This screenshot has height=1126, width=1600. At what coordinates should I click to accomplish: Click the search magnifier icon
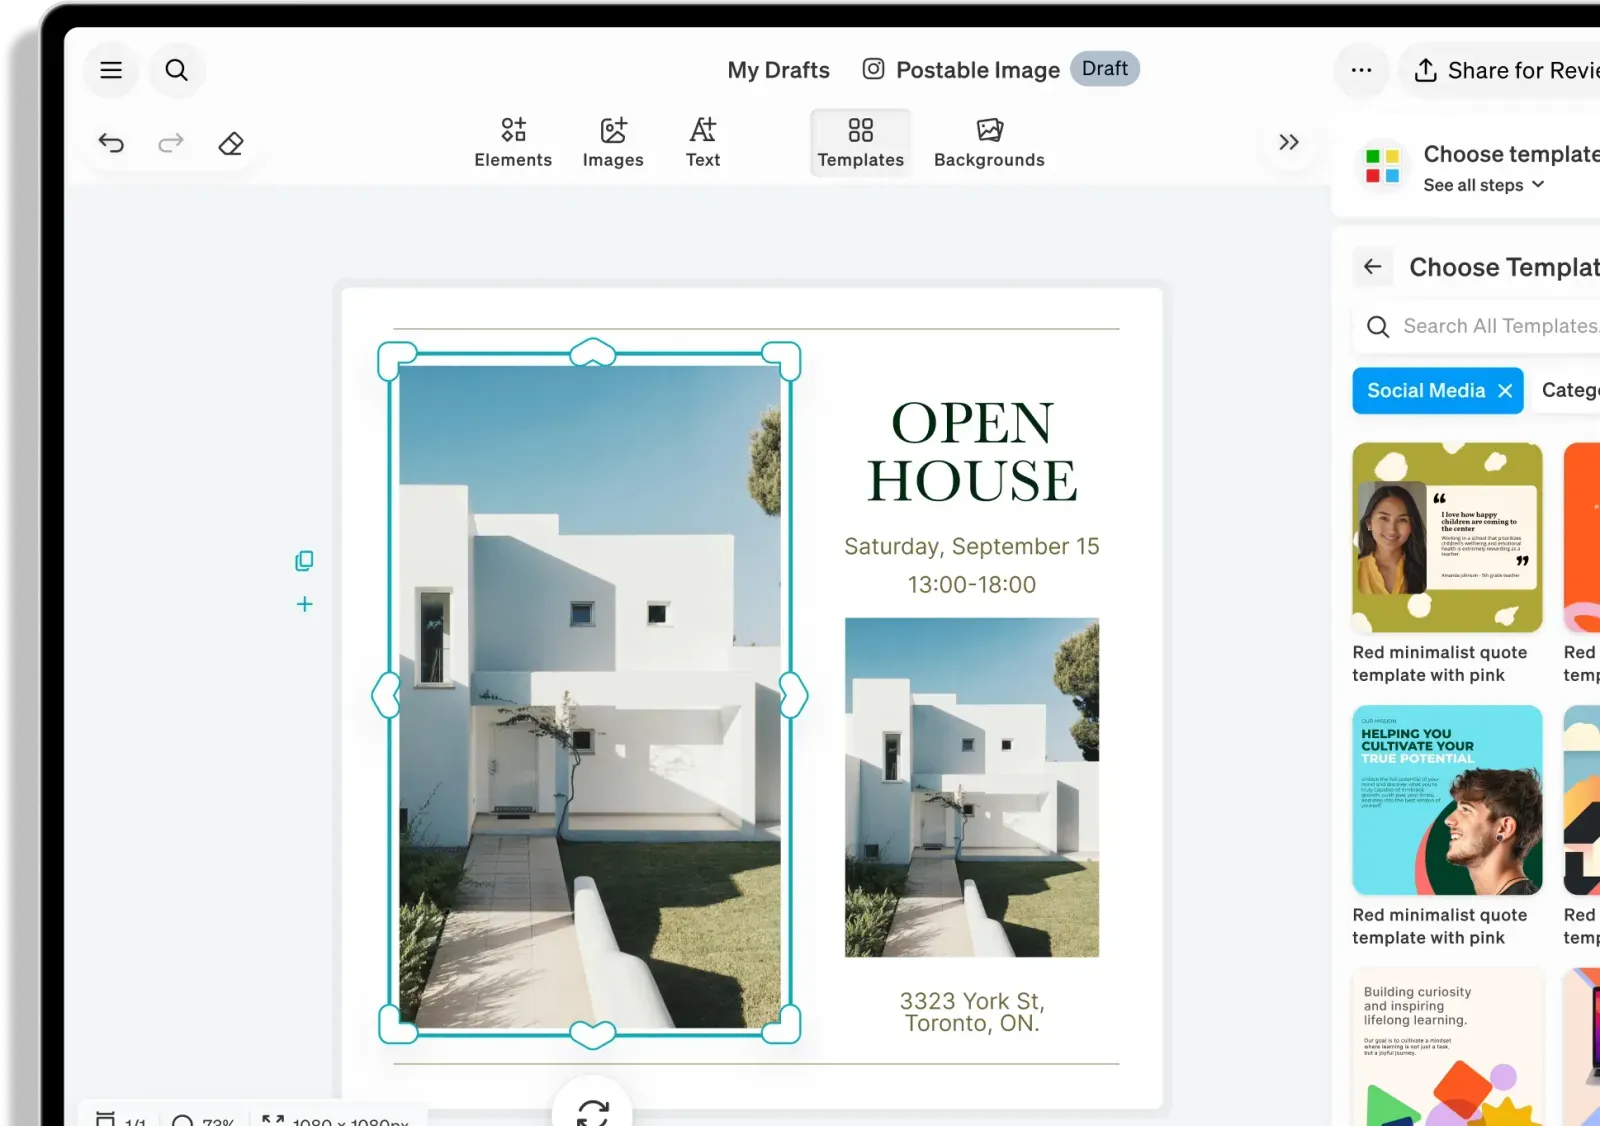point(176,70)
